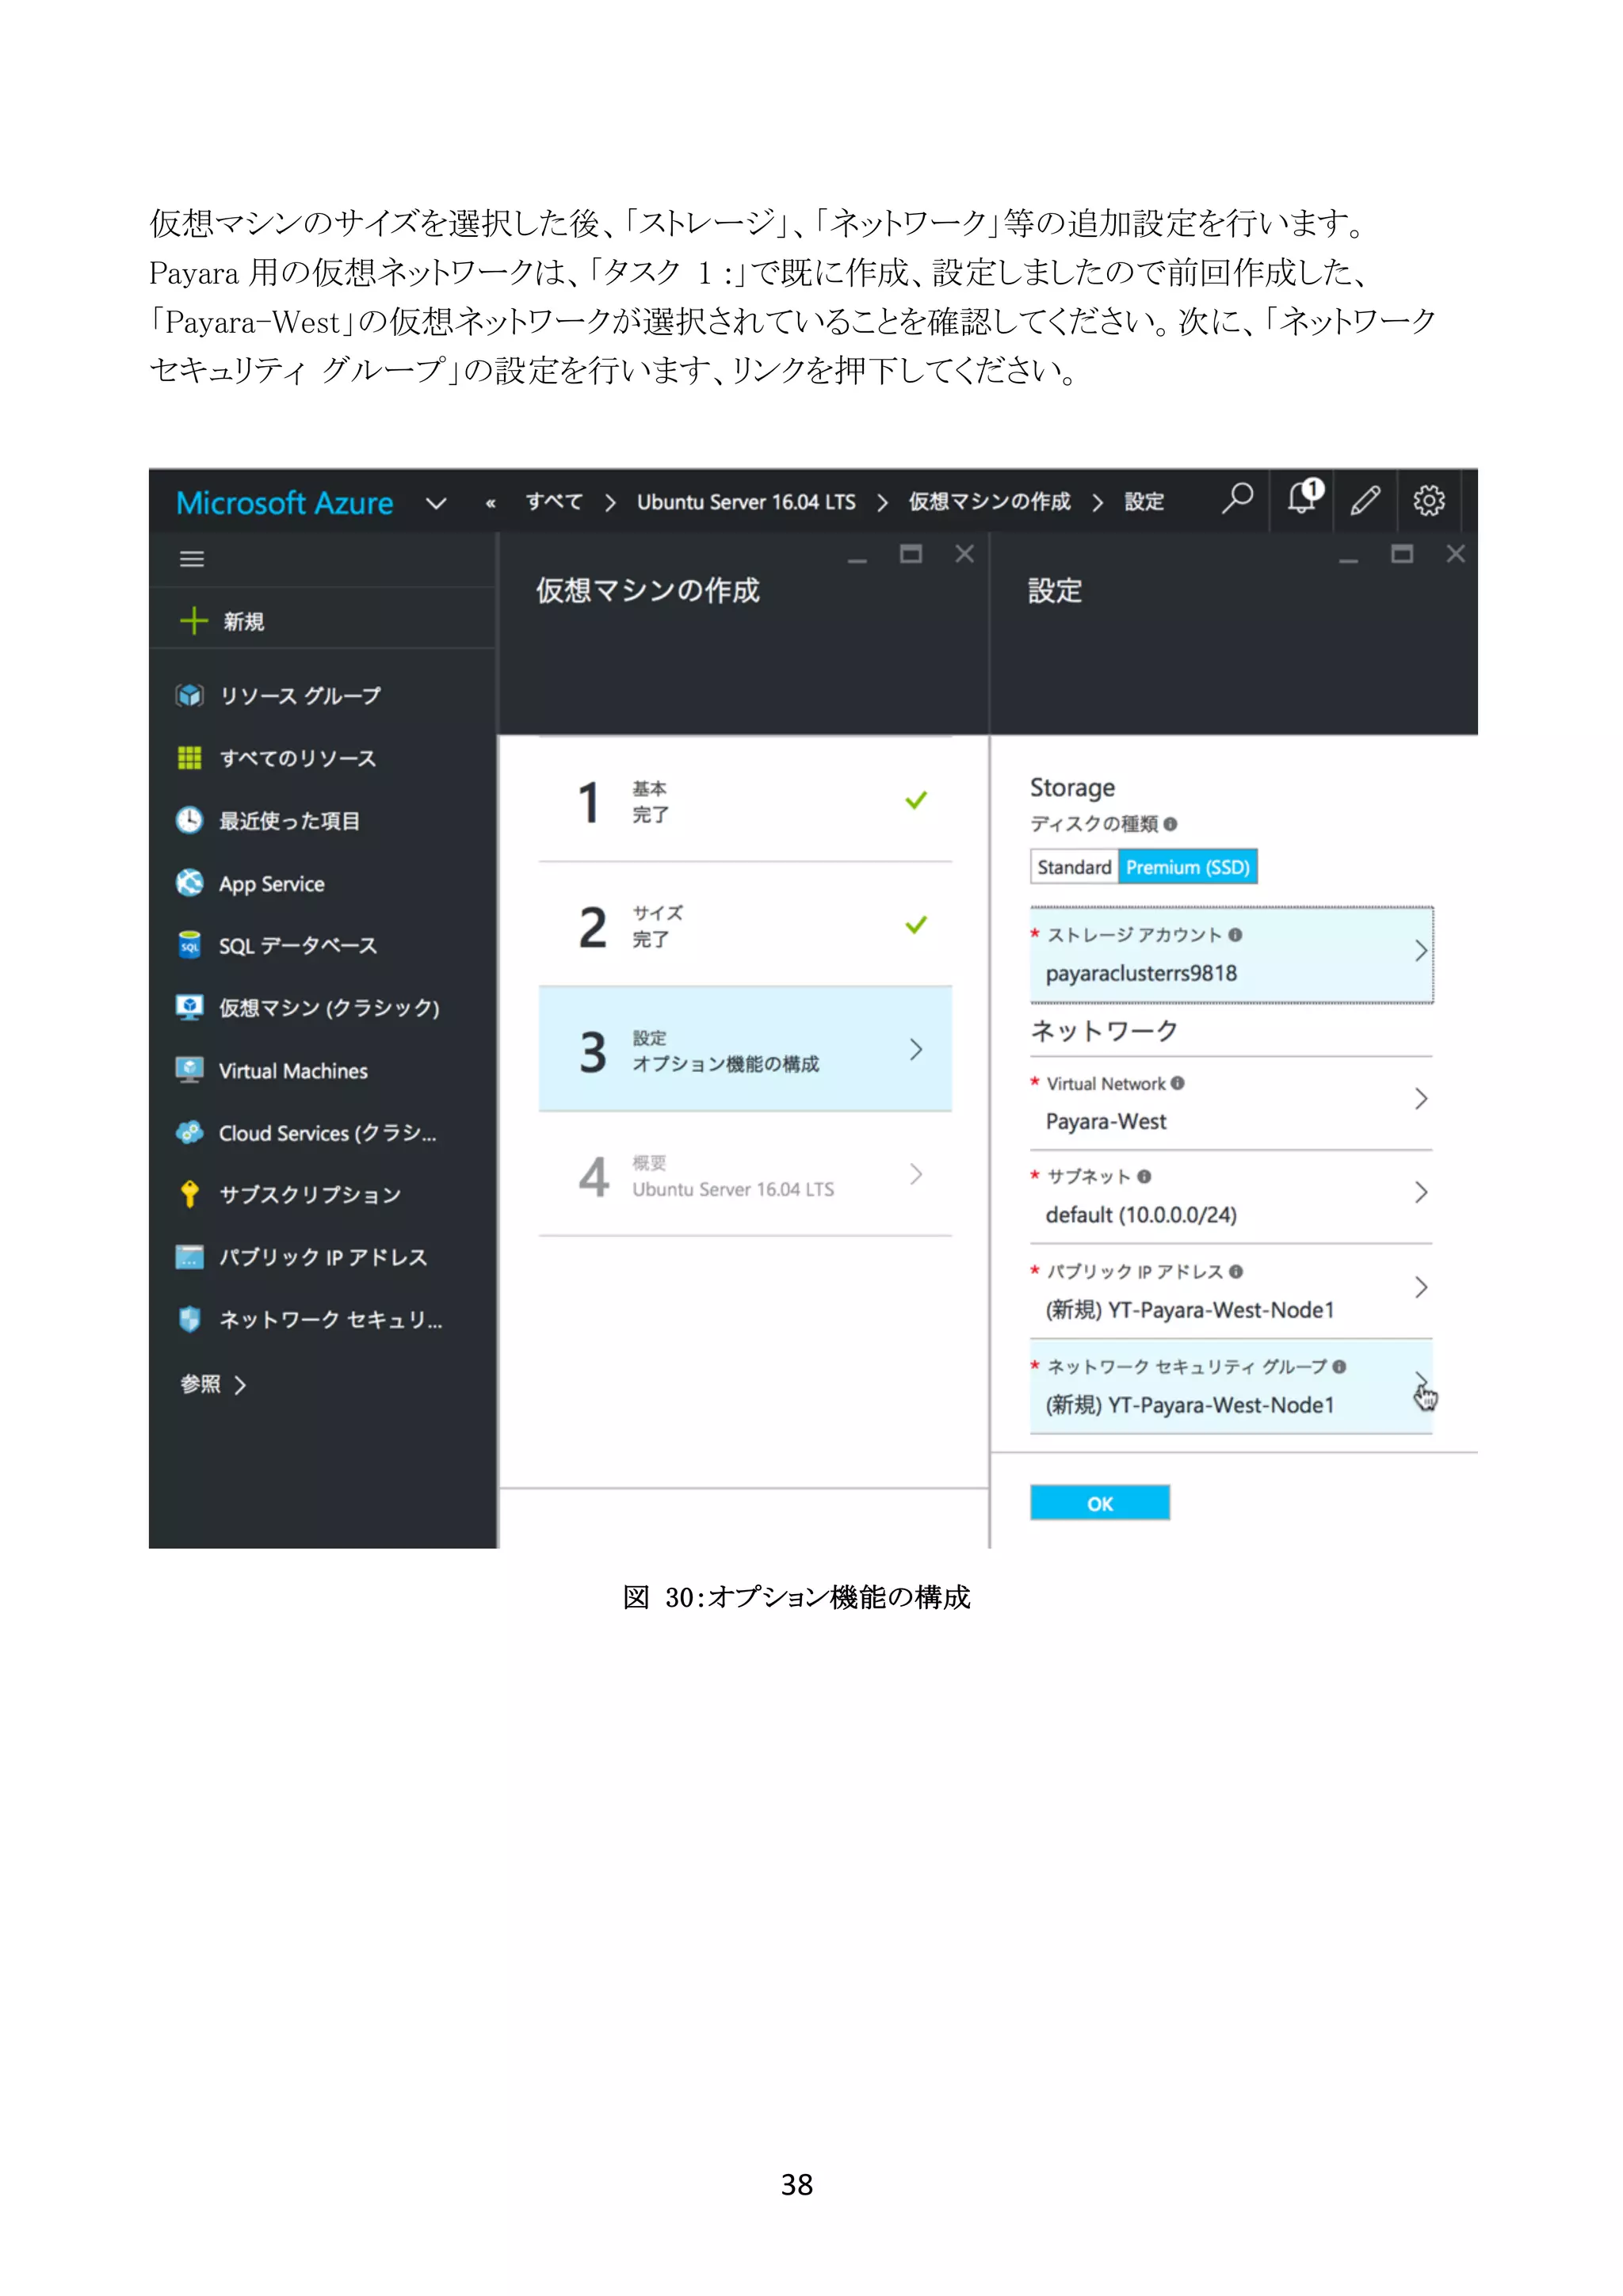Click info icon beside サブネット
The image size is (1623, 2296).
[x=1145, y=1177]
